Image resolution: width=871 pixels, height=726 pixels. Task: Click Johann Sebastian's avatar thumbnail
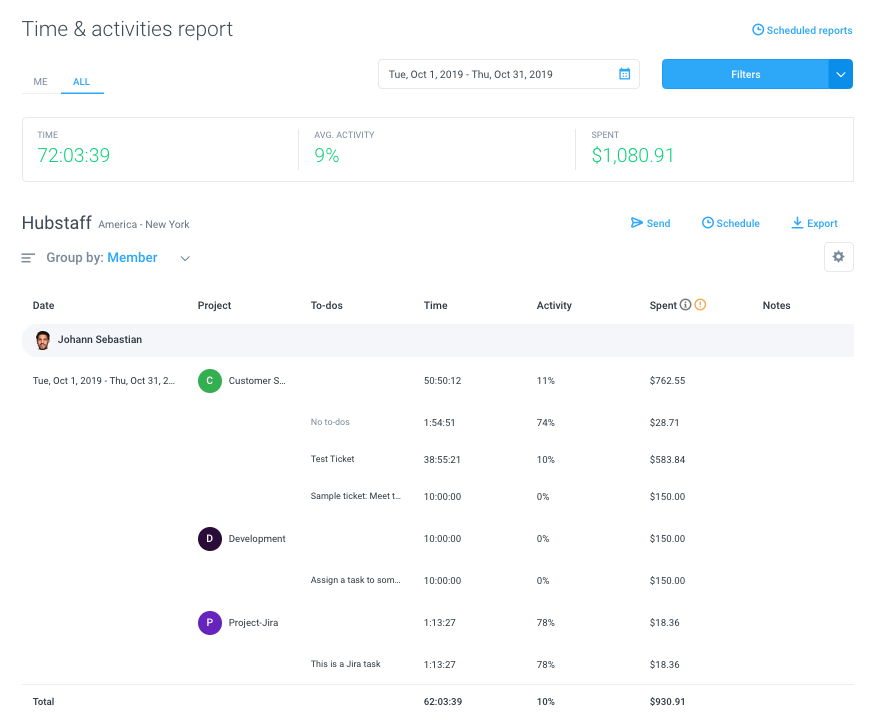coord(43,340)
